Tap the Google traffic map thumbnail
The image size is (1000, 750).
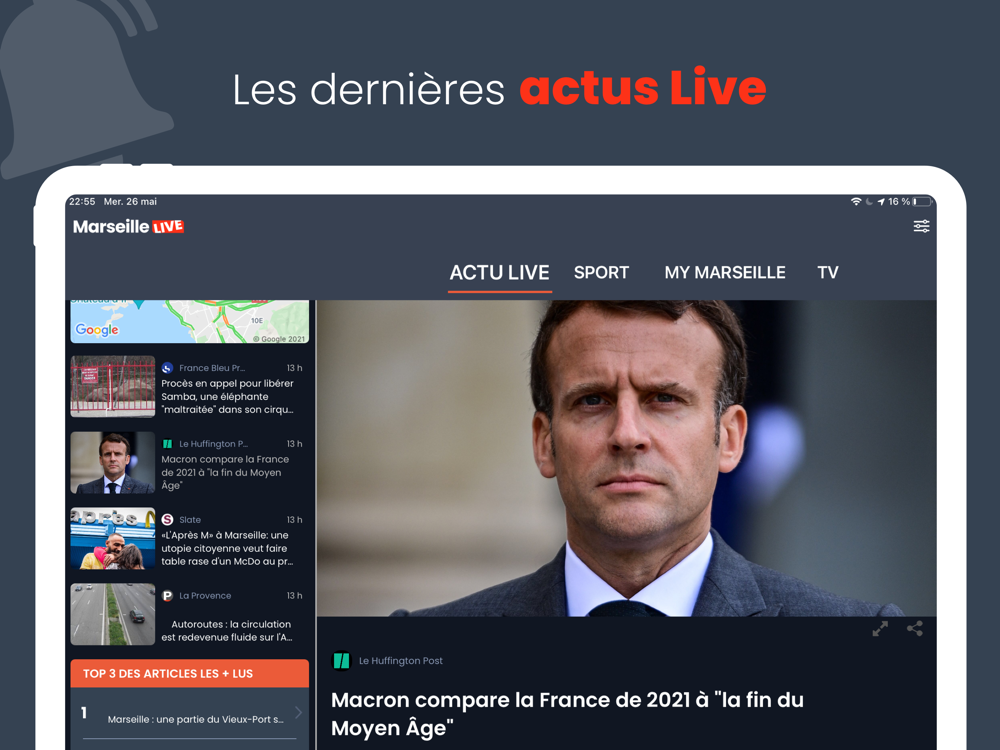pyautogui.click(x=189, y=322)
